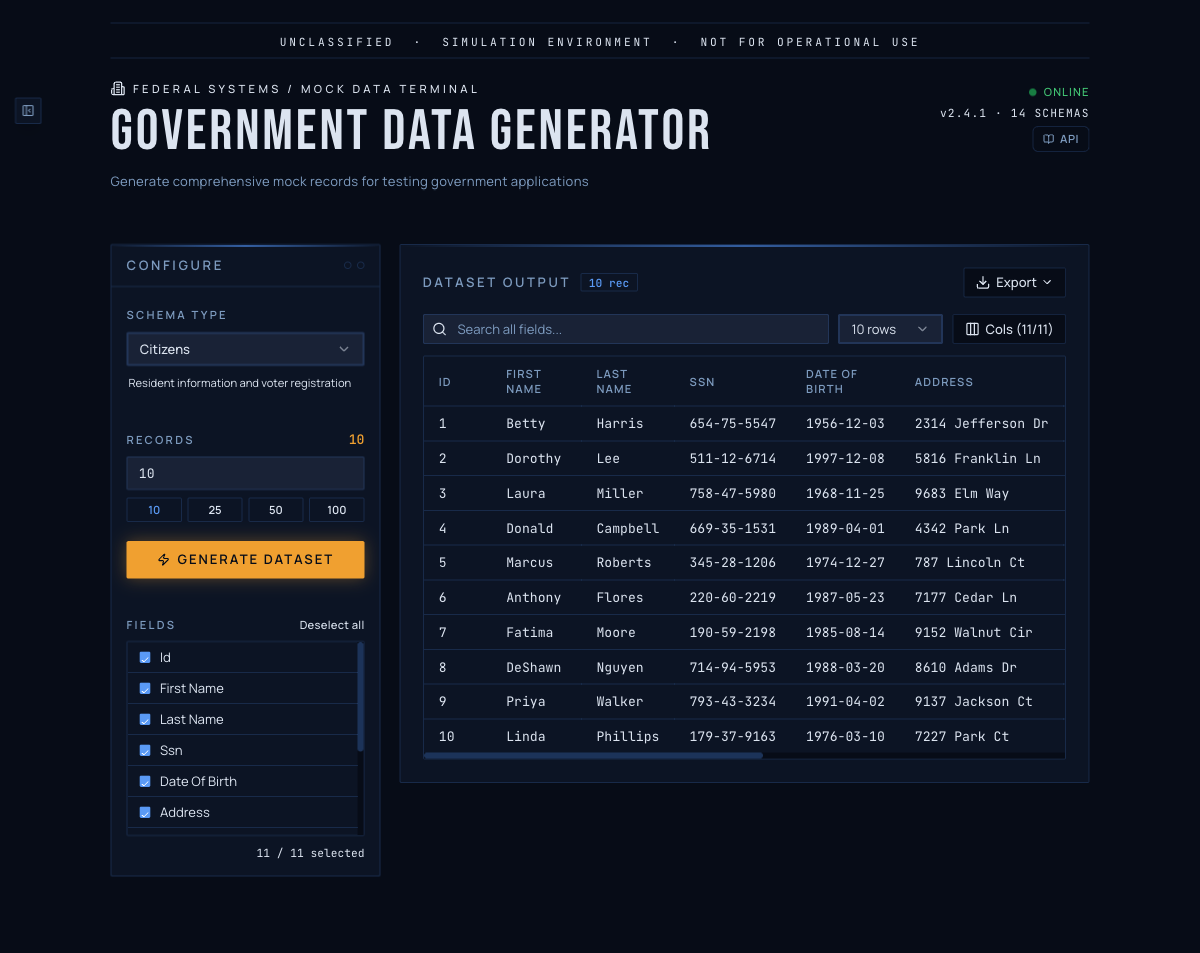Click the Fields list vertical scrollbar

pyautogui.click(x=360, y=698)
